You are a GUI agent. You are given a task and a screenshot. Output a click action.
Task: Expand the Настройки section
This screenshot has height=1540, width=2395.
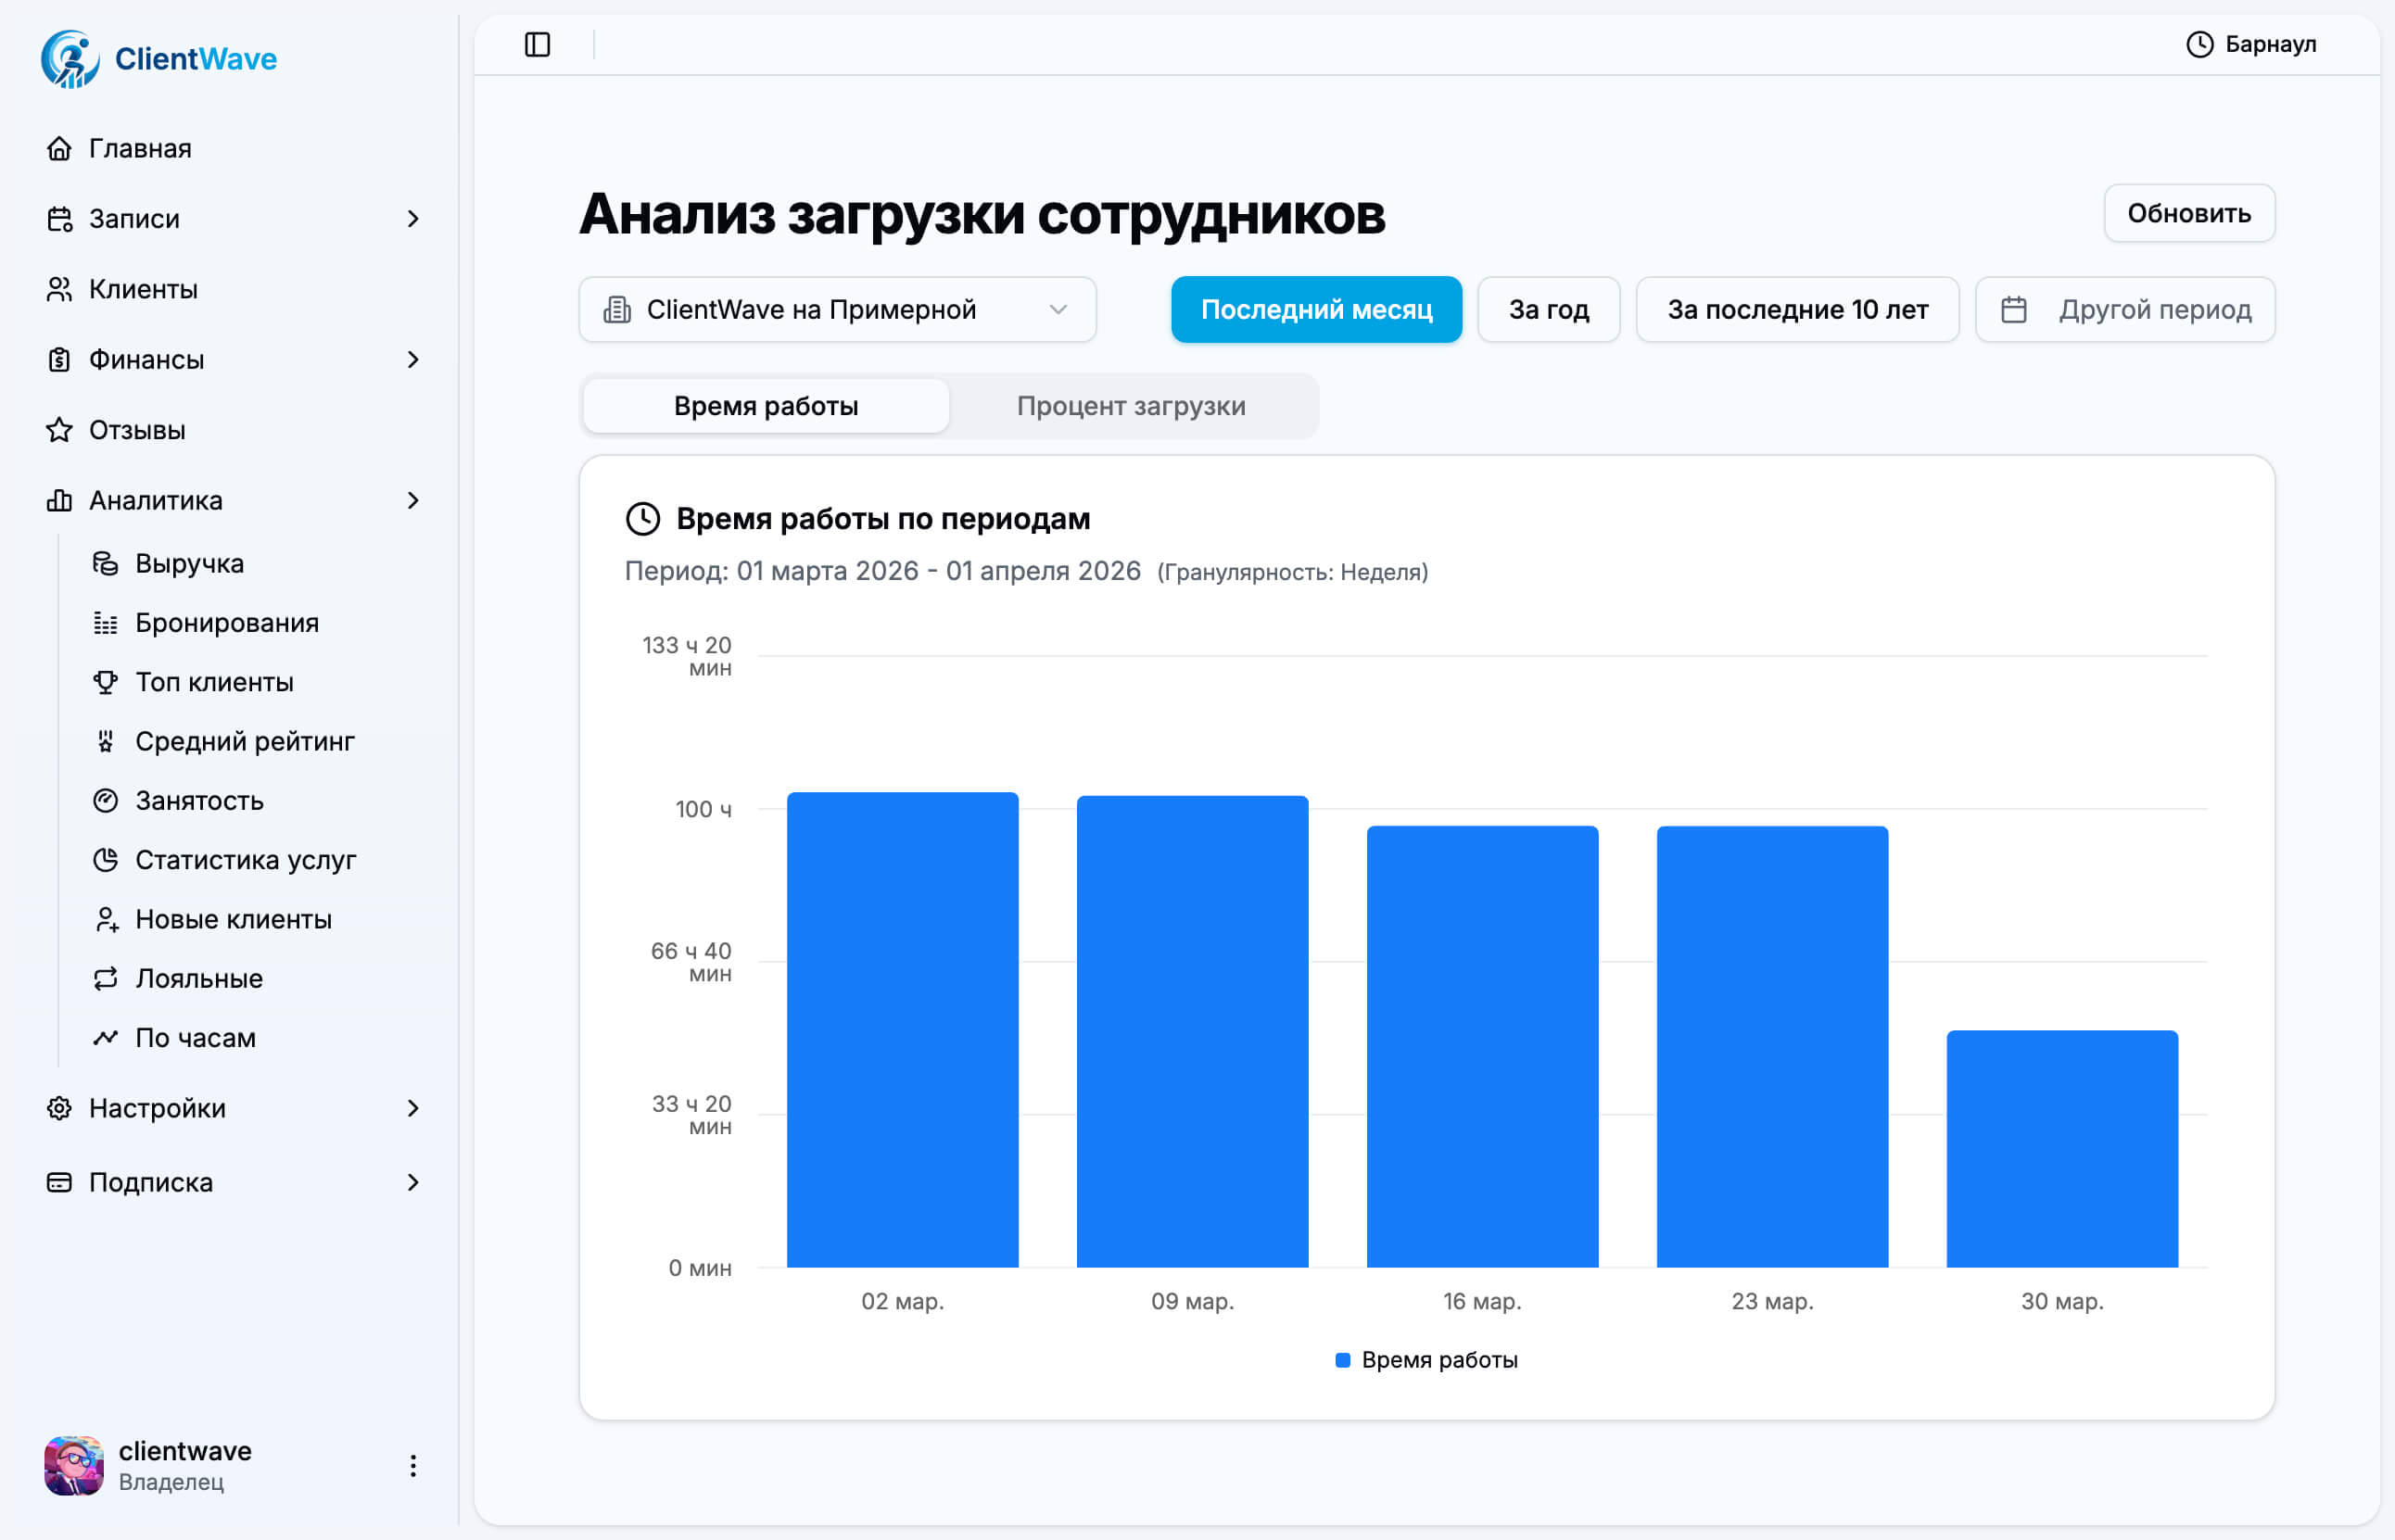(156, 1108)
